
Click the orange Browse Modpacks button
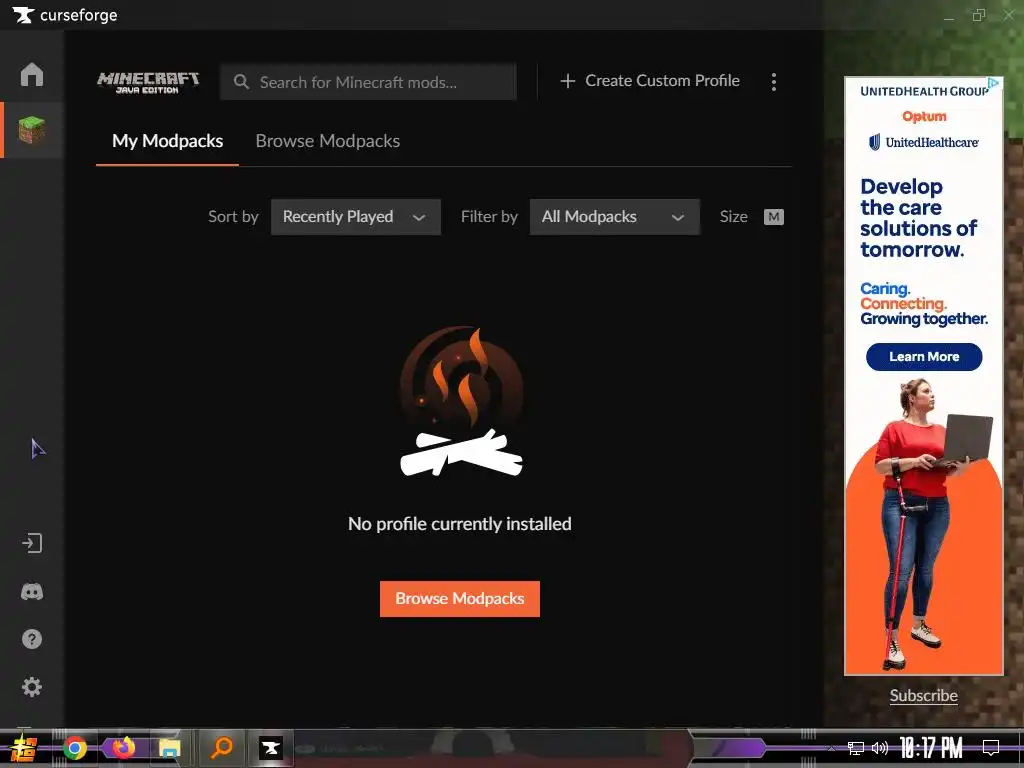click(460, 599)
